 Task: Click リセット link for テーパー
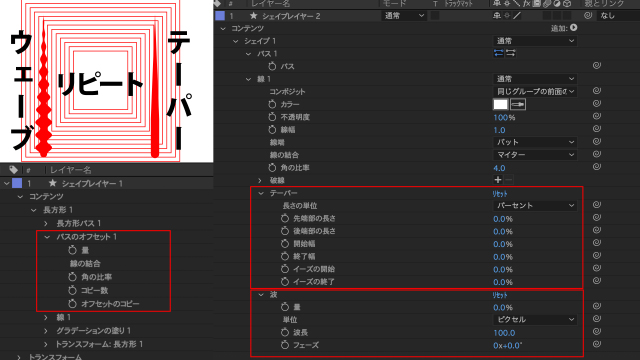click(500, 193)
